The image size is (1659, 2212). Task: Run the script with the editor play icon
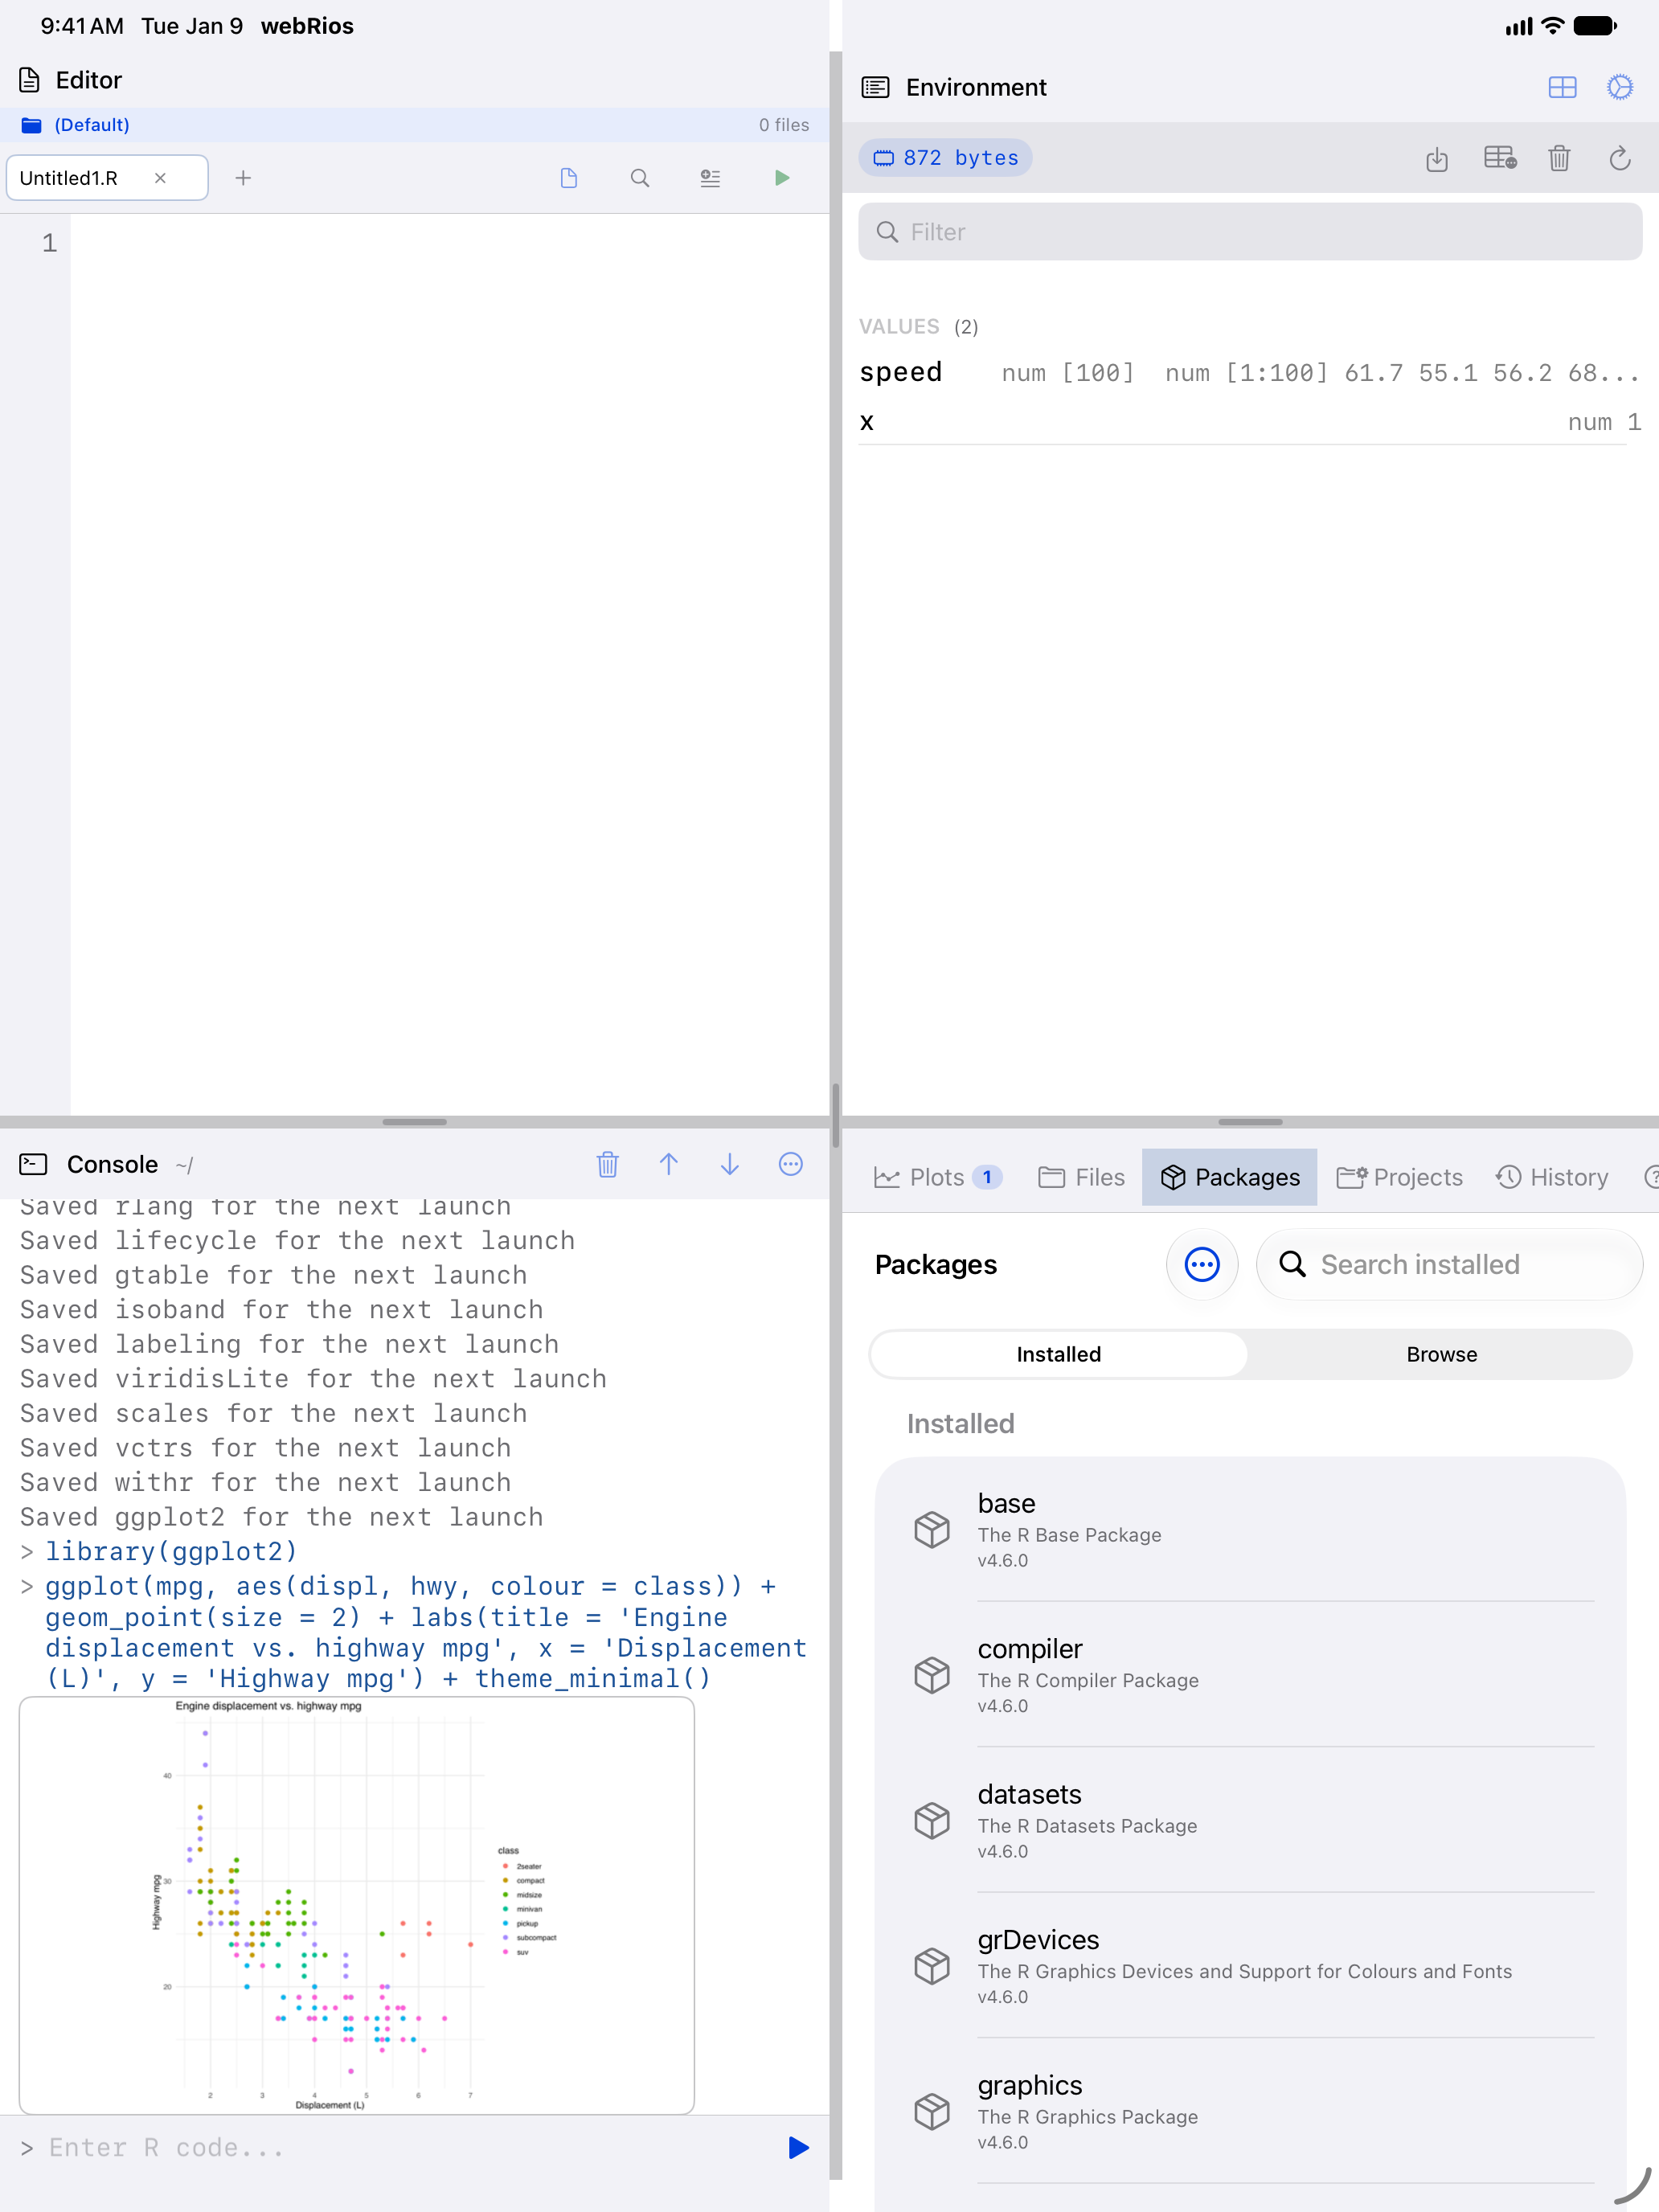[x=782, y=178]
